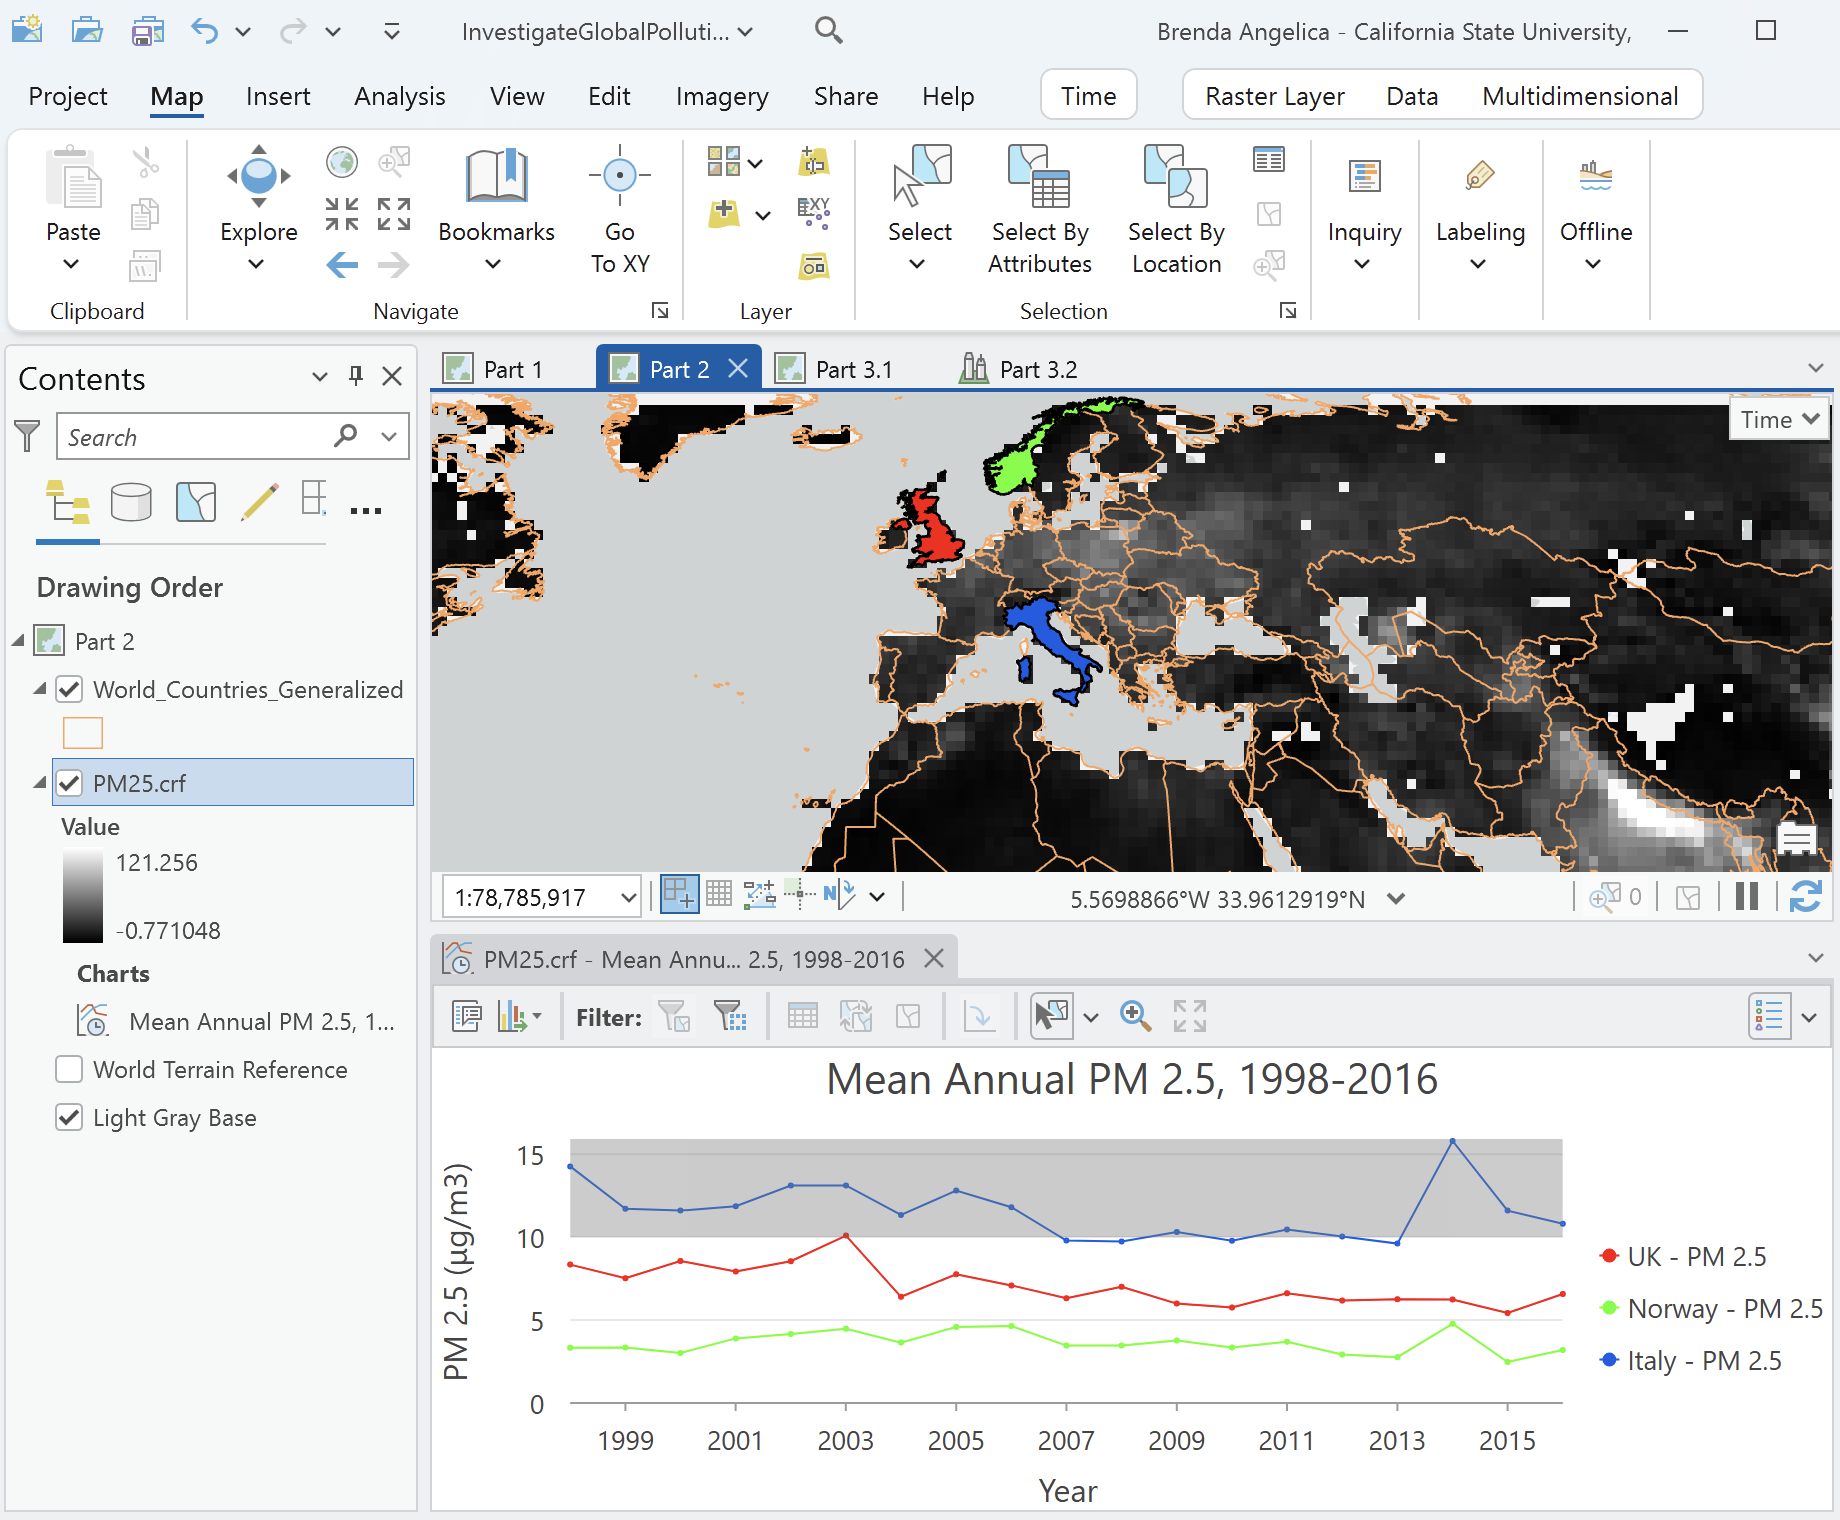Collapse World_Countries_Generalized layer expander
Screen dimensions: 1840x1520
40,689
